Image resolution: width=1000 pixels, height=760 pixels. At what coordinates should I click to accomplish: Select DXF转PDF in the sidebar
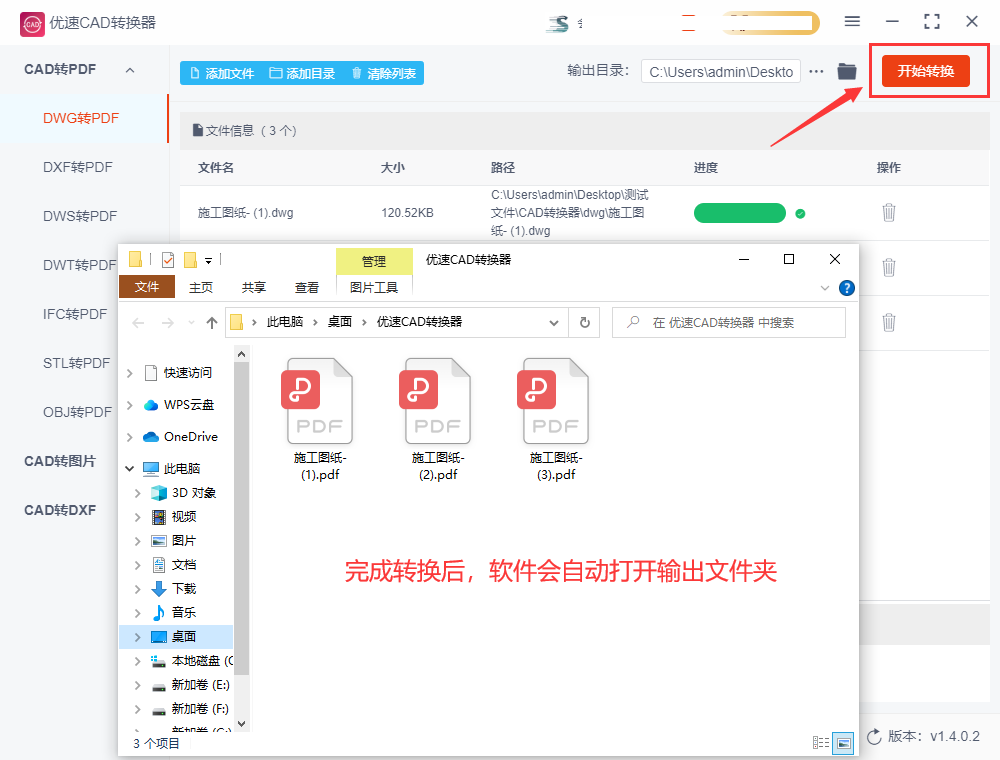(x=78, y=168)
